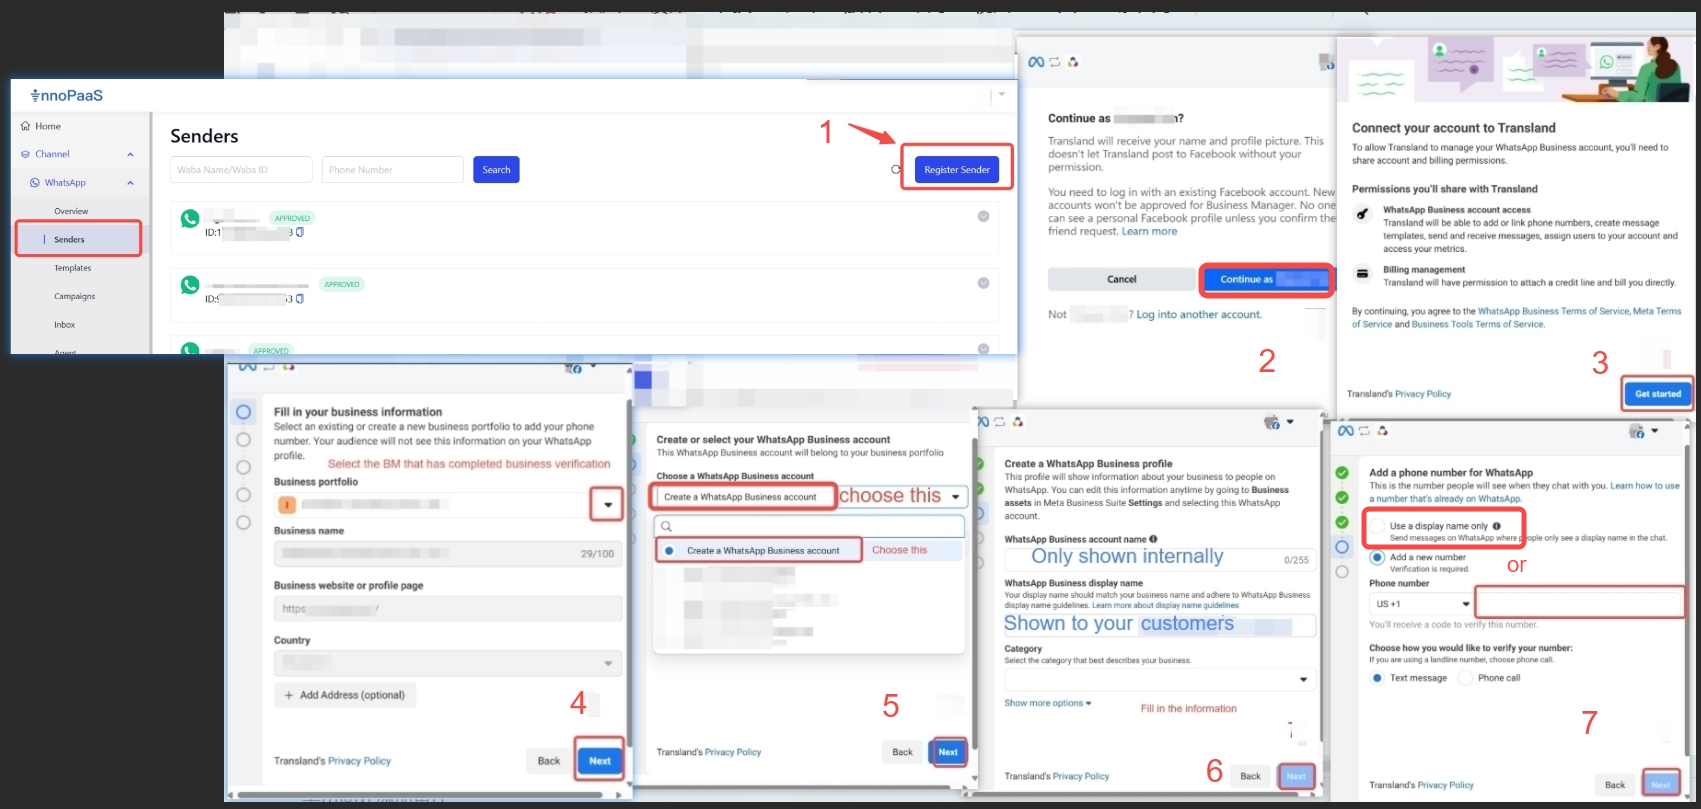The image size is (1701, 809).
Task: Click the Get started button
Action: (1657, 393)
